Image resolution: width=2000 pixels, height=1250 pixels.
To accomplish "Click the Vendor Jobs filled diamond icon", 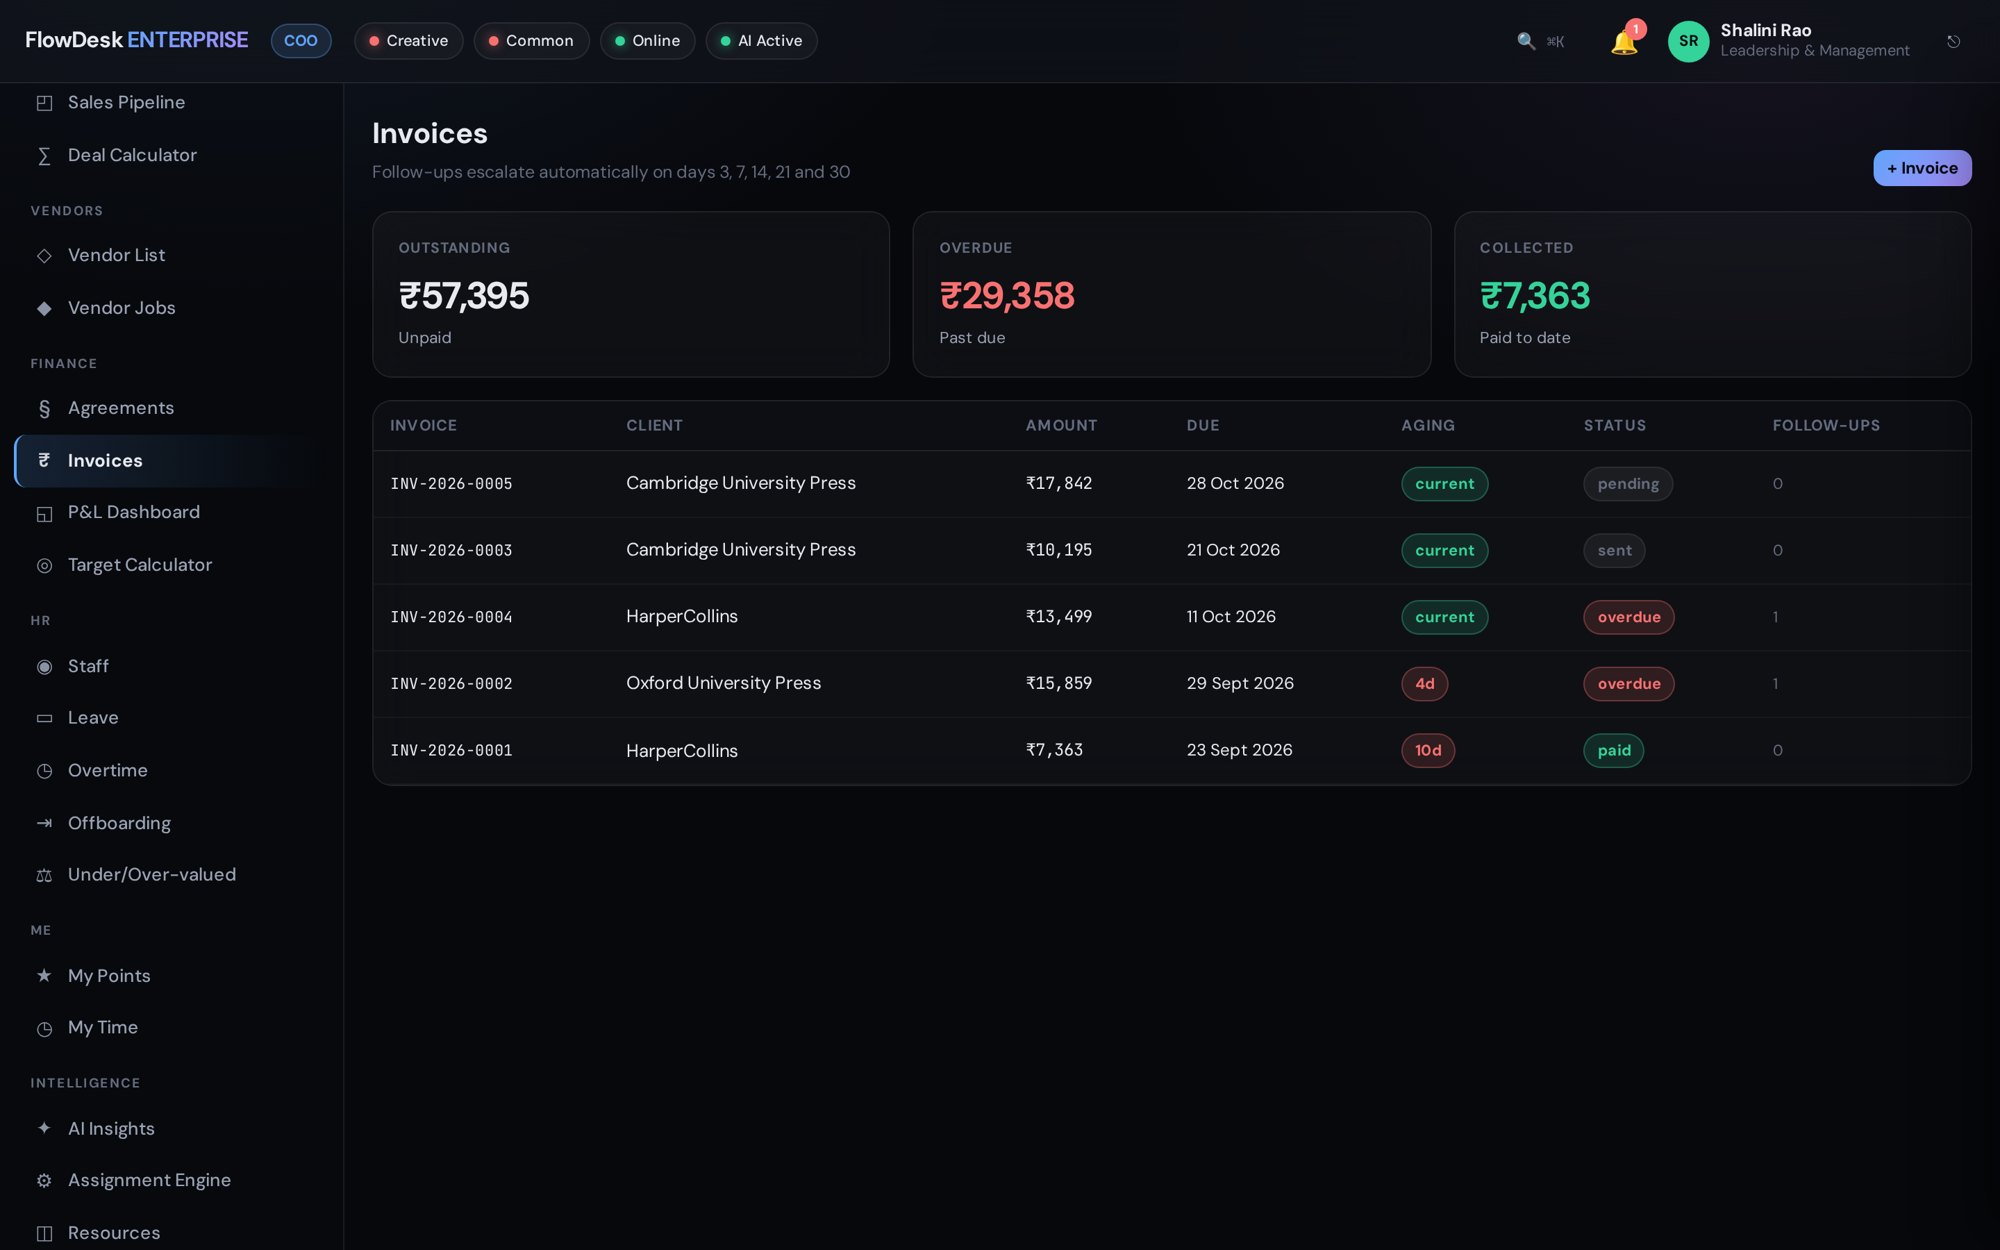I will click(44, 309).
